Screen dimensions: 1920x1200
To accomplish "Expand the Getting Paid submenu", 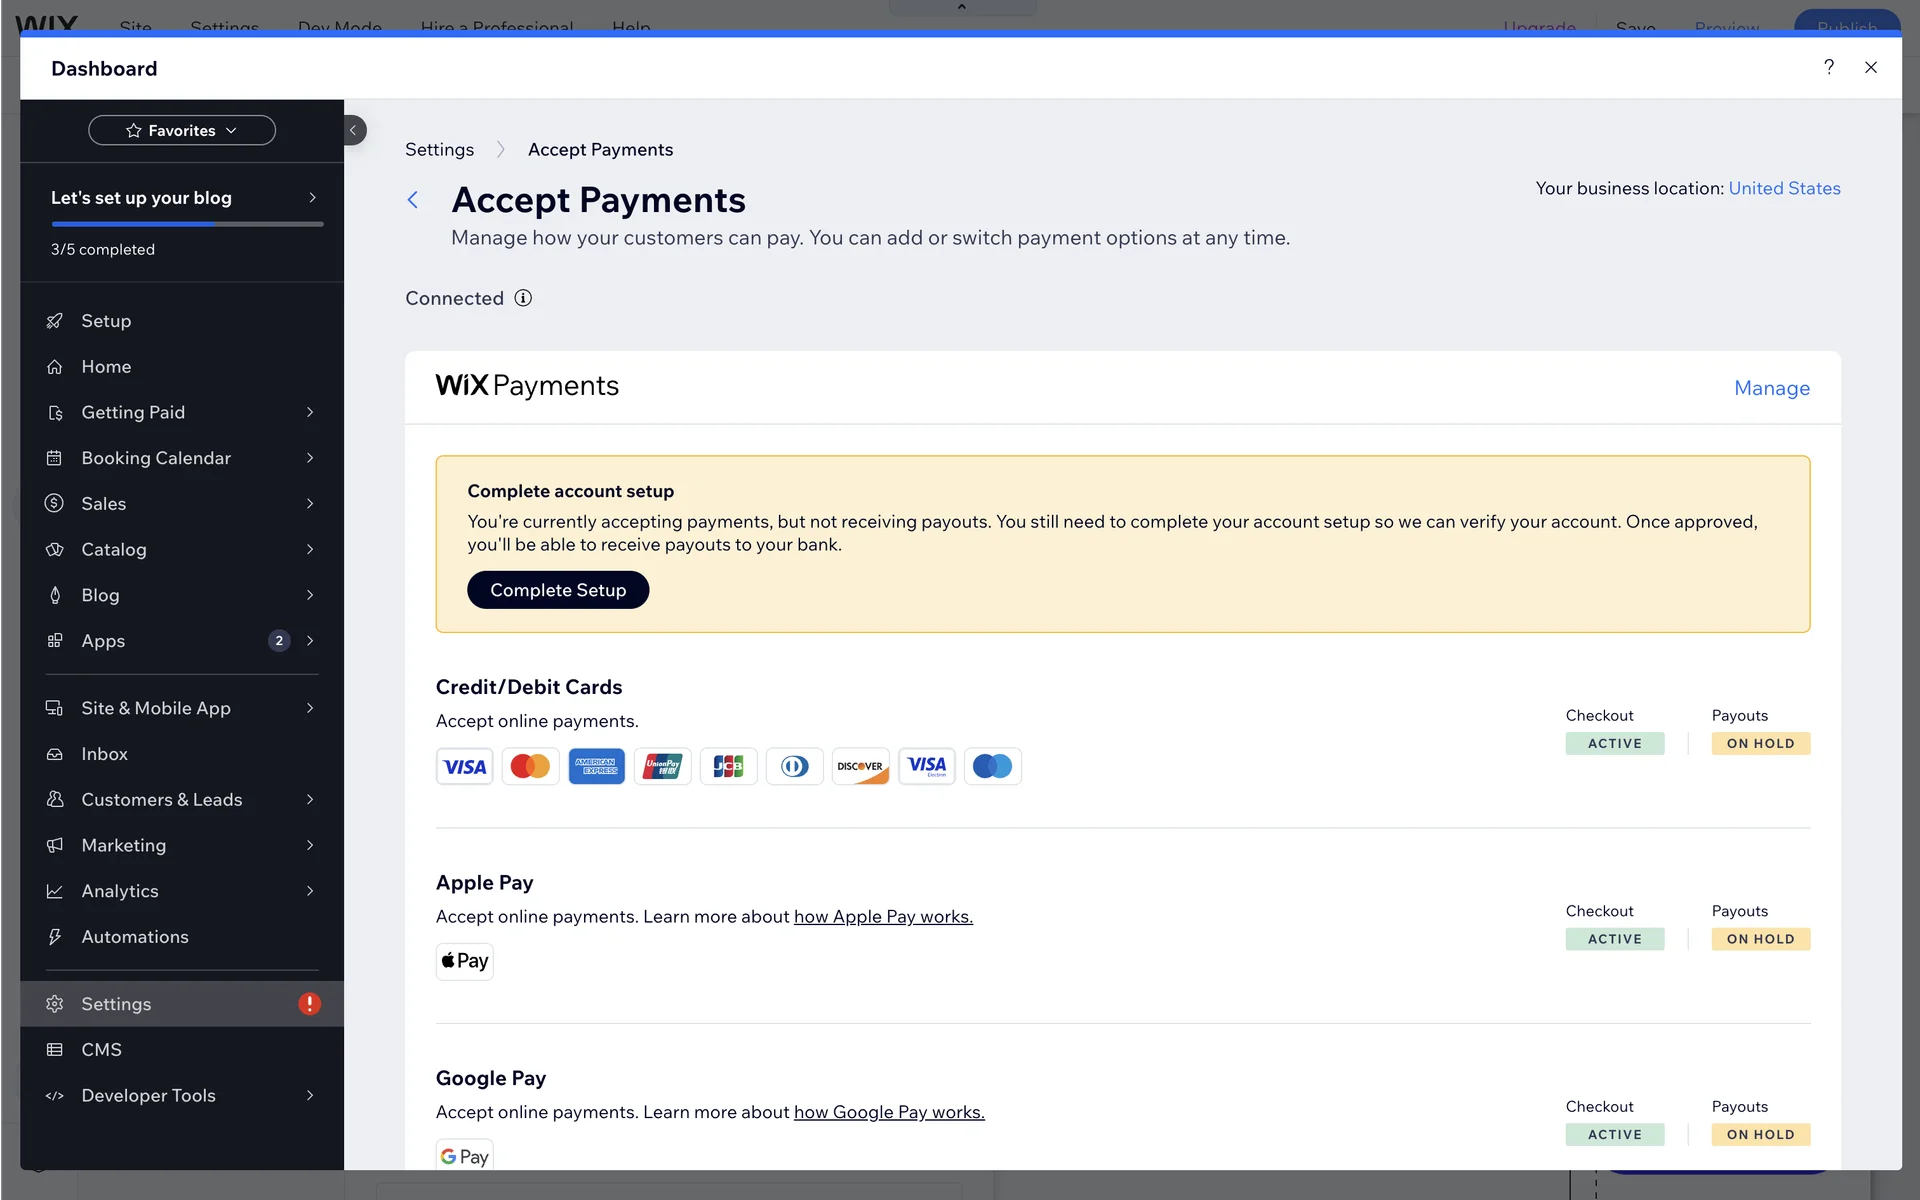I will 310,412.
